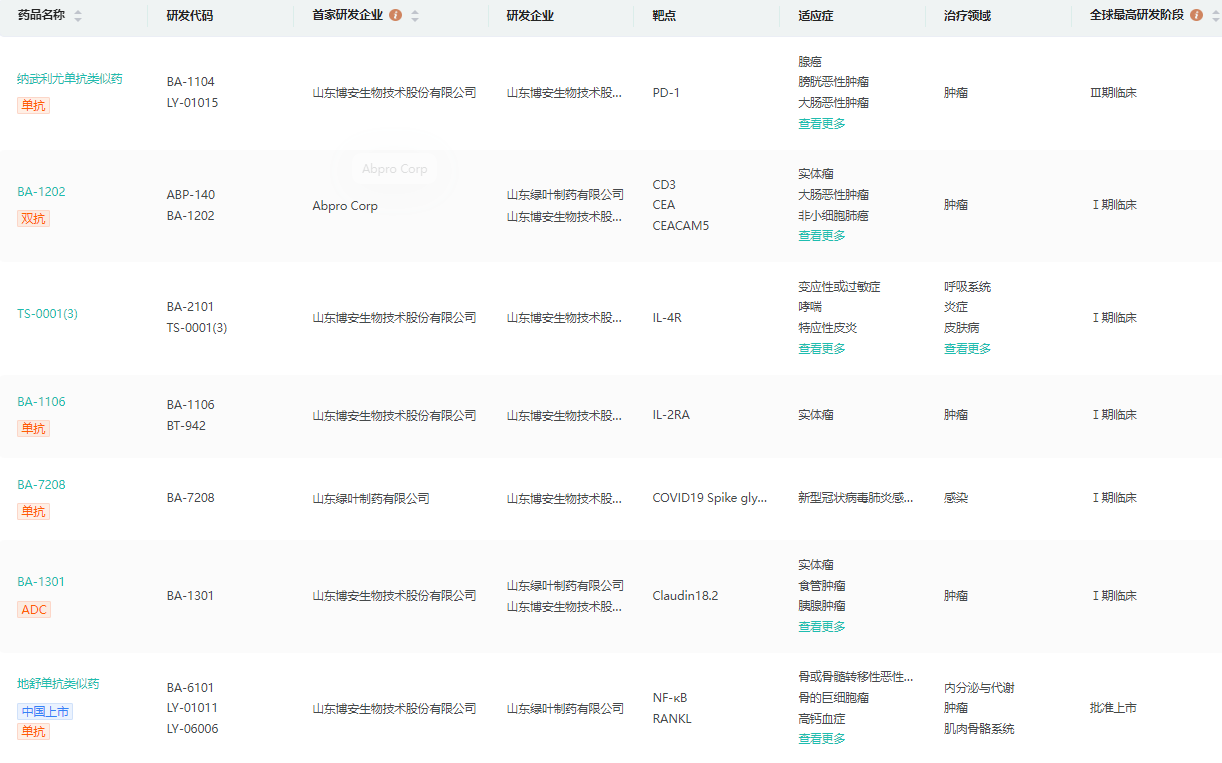Expand 查看更多 under 特应性皮炎 indications
Image resolution: width=1222 pixels, height=763 pixels.
[822, 349]
